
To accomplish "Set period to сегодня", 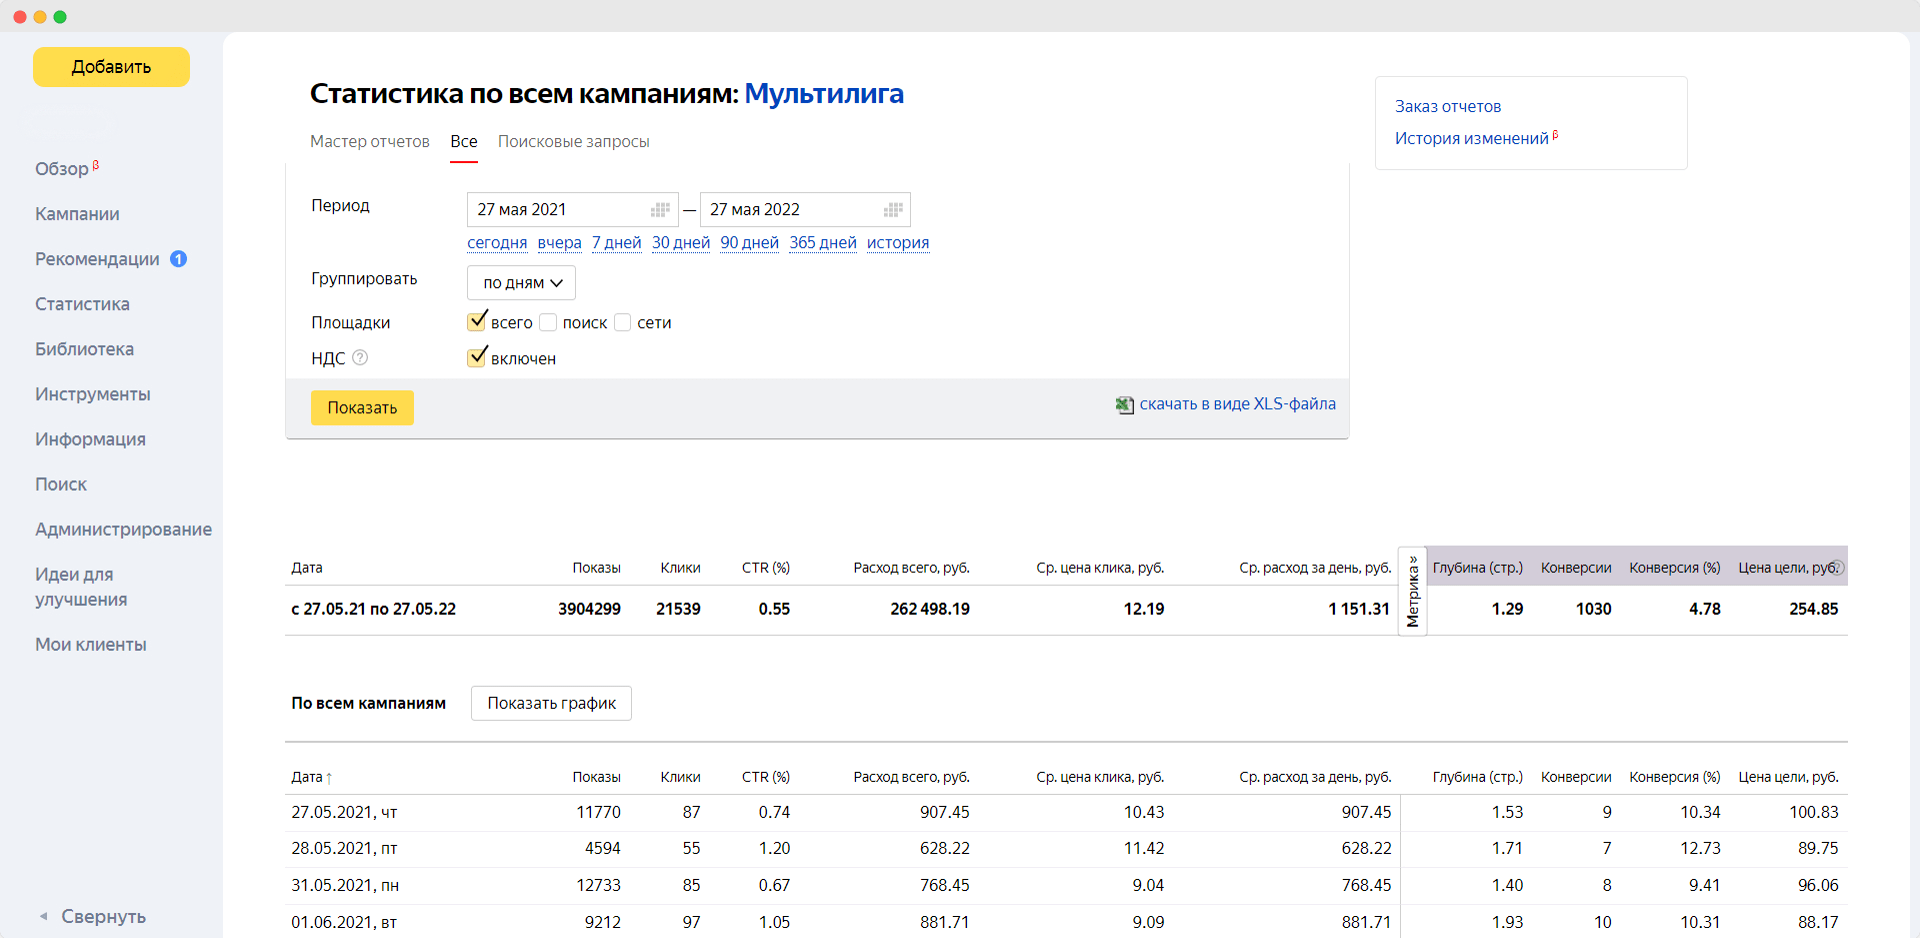I will coord(497,243).
